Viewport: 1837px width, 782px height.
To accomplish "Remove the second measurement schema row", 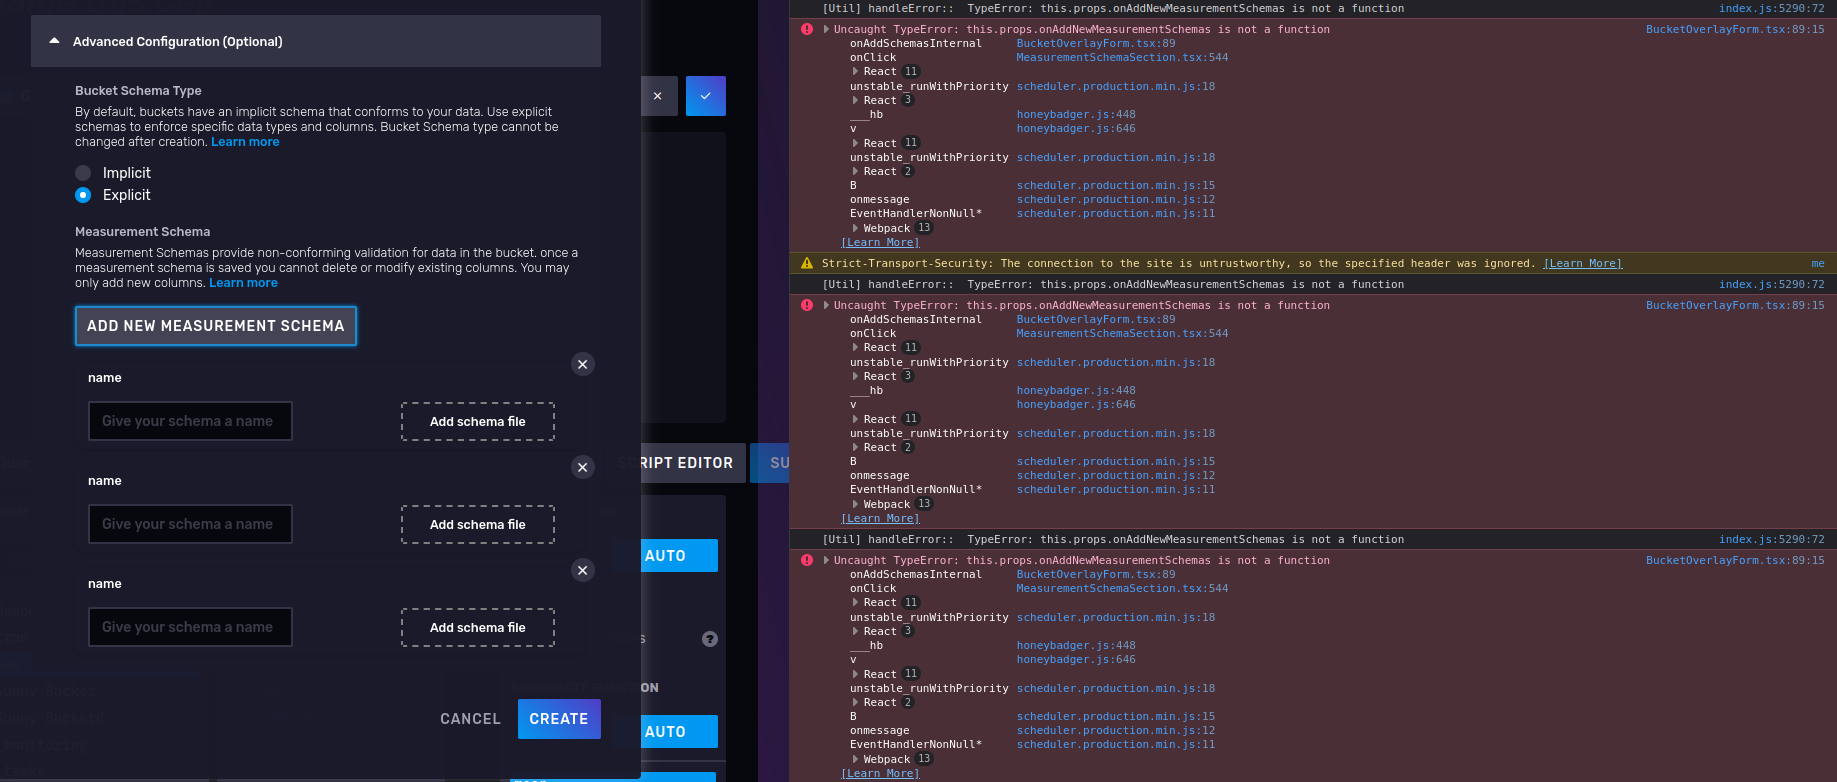I will click(x=583, y=467).
